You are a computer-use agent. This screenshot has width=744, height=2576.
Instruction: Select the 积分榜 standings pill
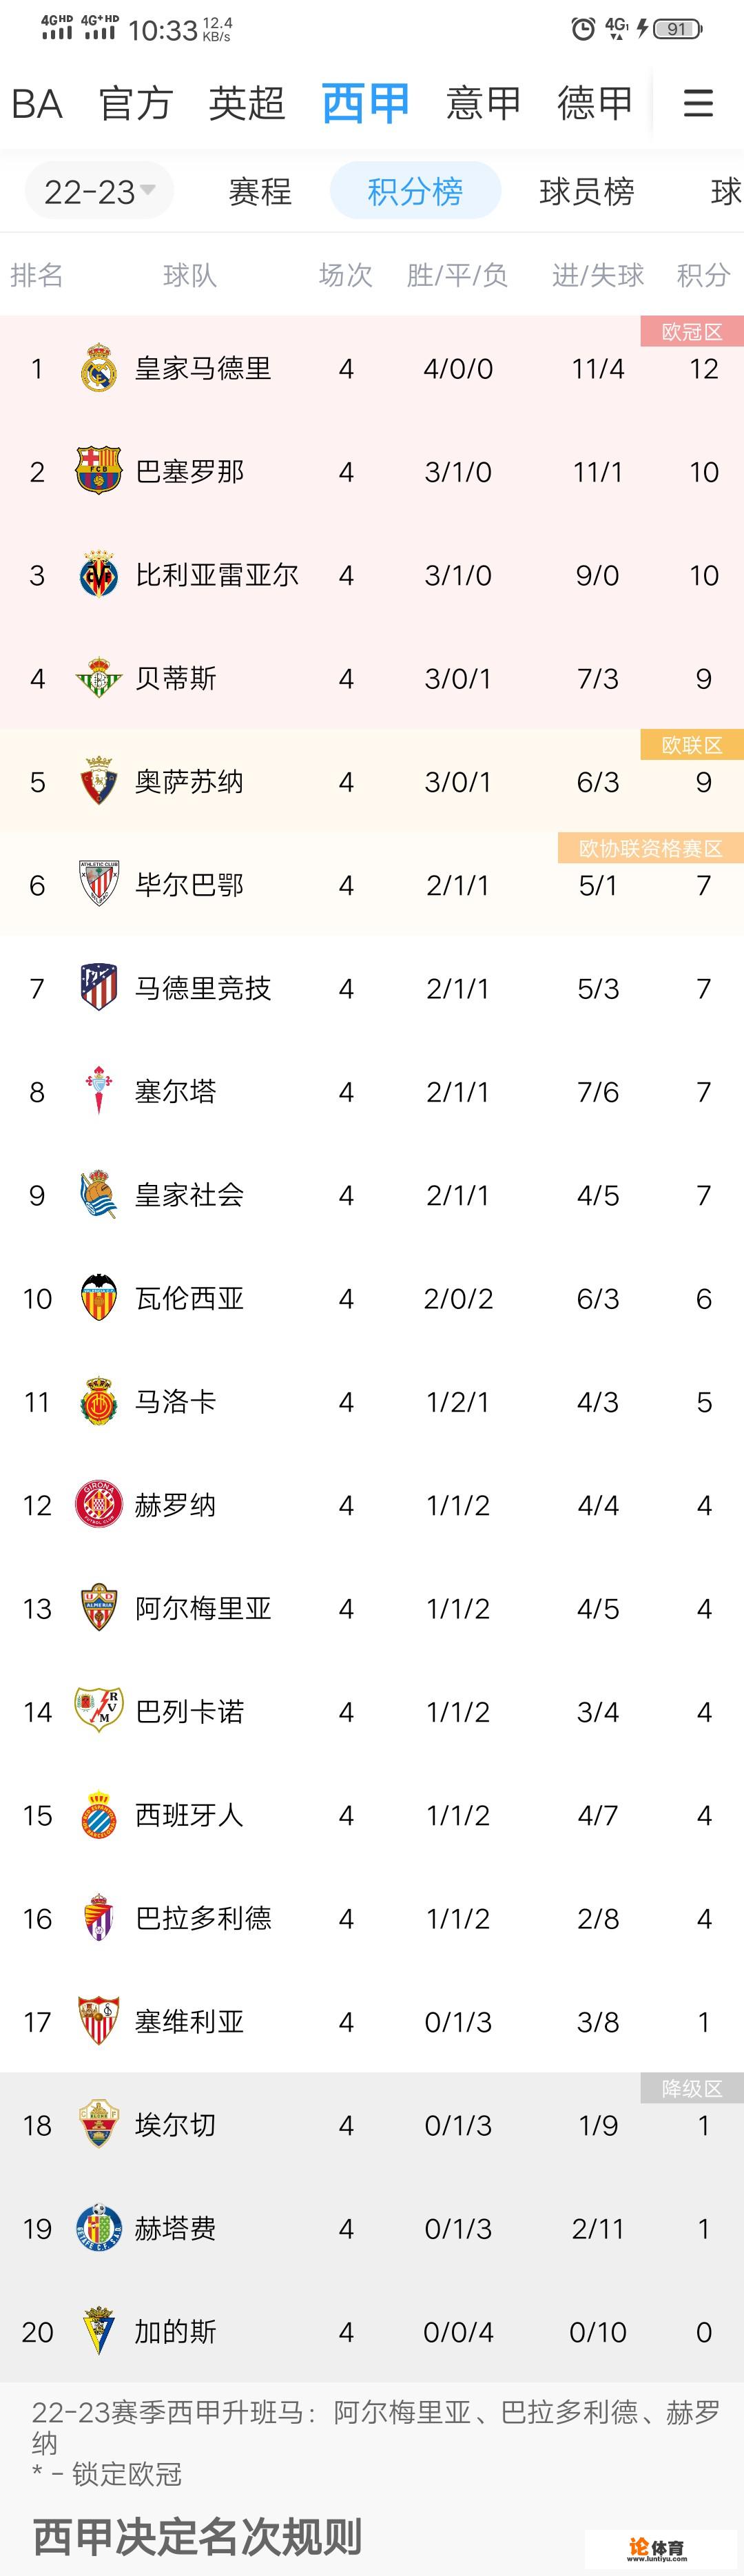pos(415,191)
